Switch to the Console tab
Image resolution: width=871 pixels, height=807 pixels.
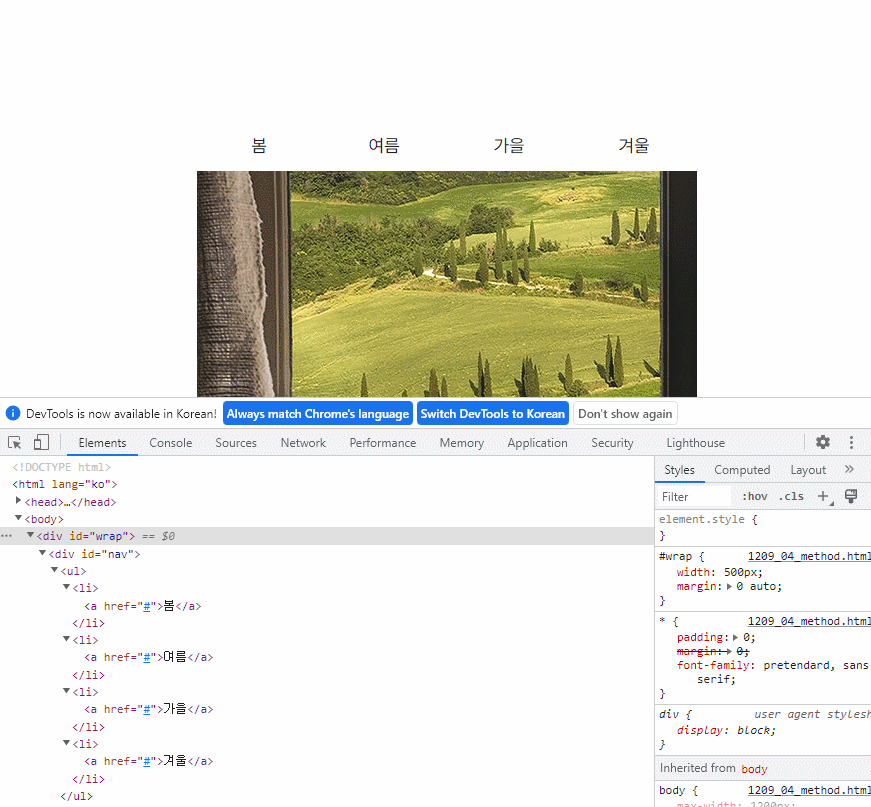pos(171,443)
